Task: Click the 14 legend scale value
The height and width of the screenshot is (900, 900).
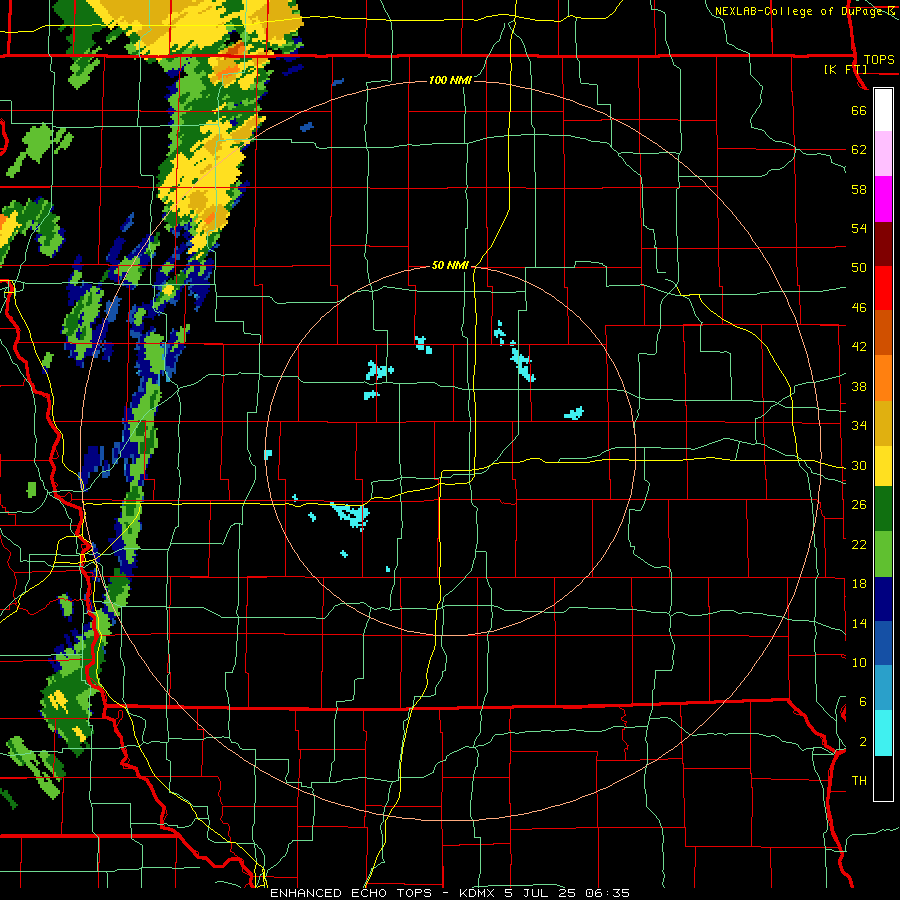Action: coord(859,623)
